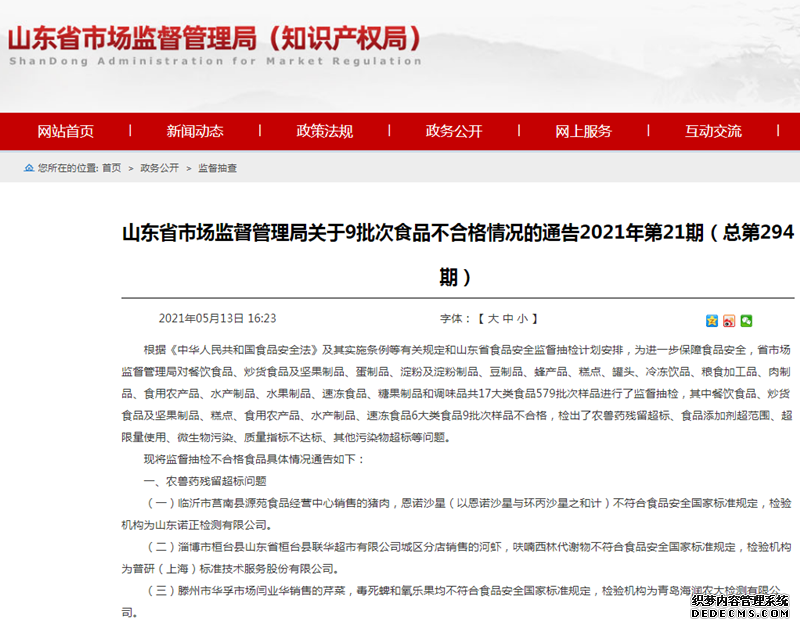This screenshot has height=628, width=800.
Task: Open the 新闻动态 navigation menu
Action: pyautogui.click(x=195, y=131)
